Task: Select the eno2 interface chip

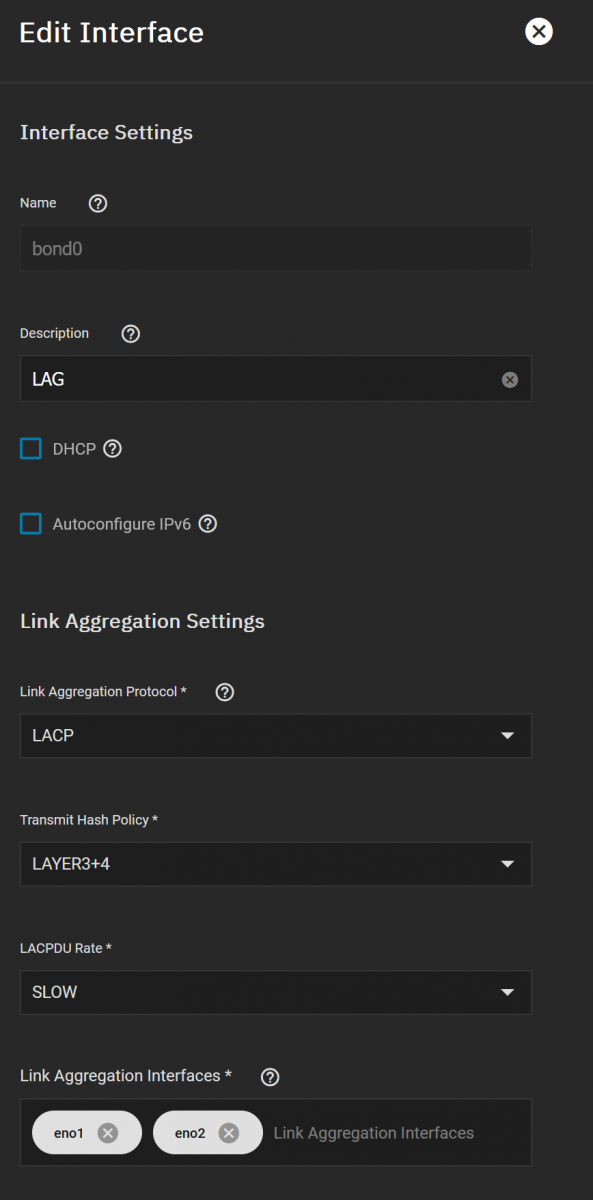Action: (x=188, y=1133)
